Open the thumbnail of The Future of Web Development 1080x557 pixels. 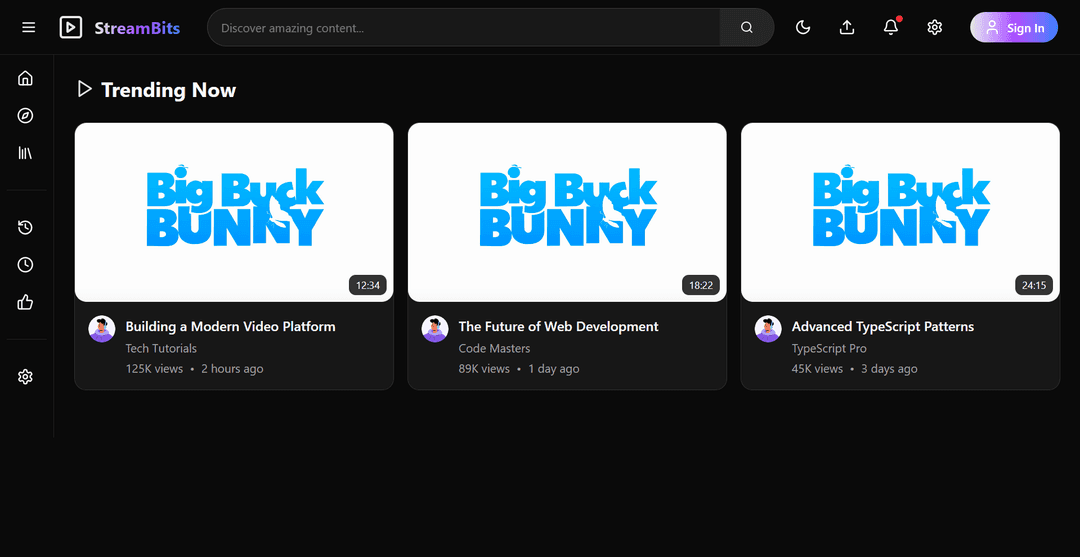pos(567,212)
